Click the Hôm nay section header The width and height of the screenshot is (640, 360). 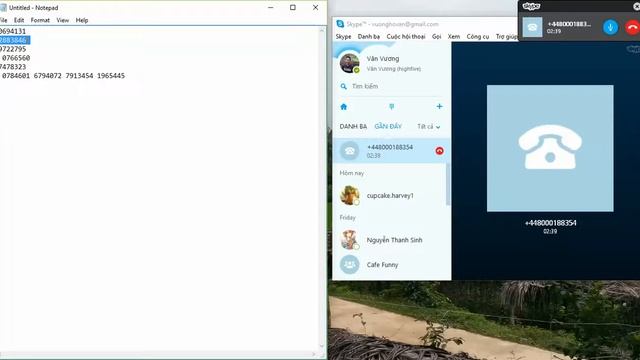(x=351, y=173)
